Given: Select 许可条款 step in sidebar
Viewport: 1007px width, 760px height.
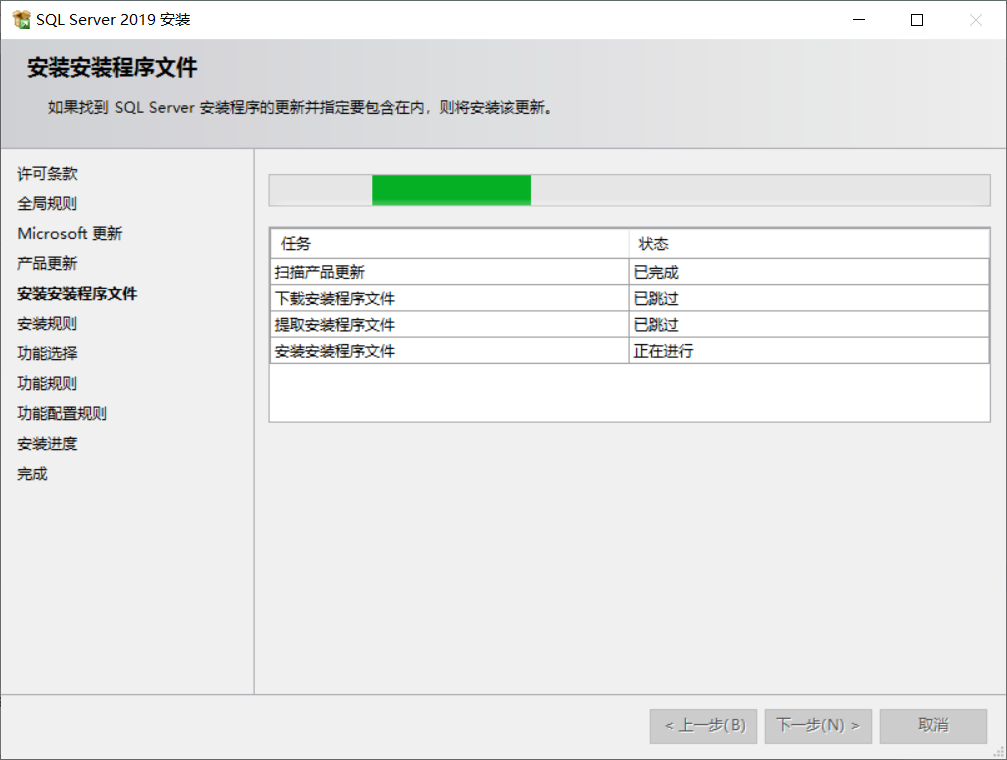Looking at the screenshot, I should [x=48, y=173].
